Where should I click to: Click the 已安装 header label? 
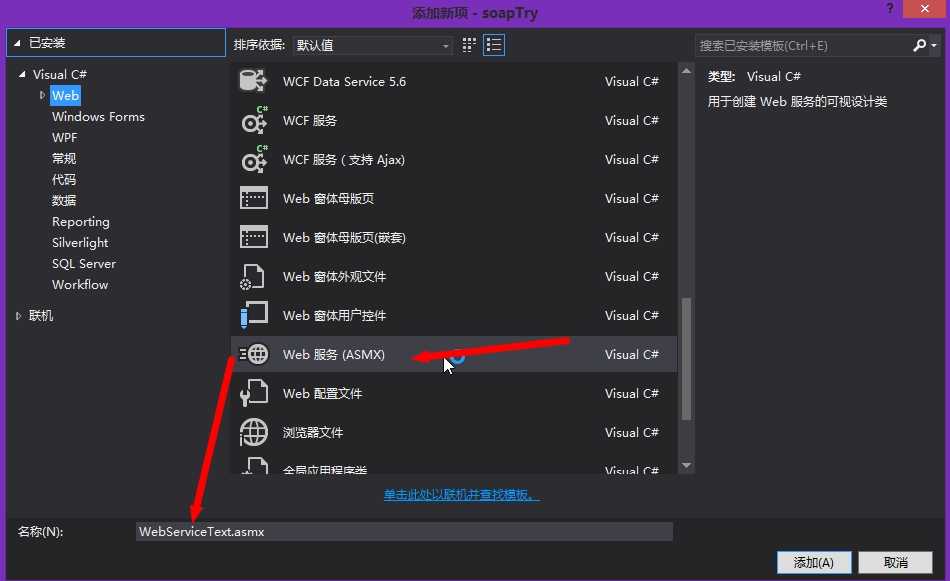pyautogui.click(x=47, y=42)
